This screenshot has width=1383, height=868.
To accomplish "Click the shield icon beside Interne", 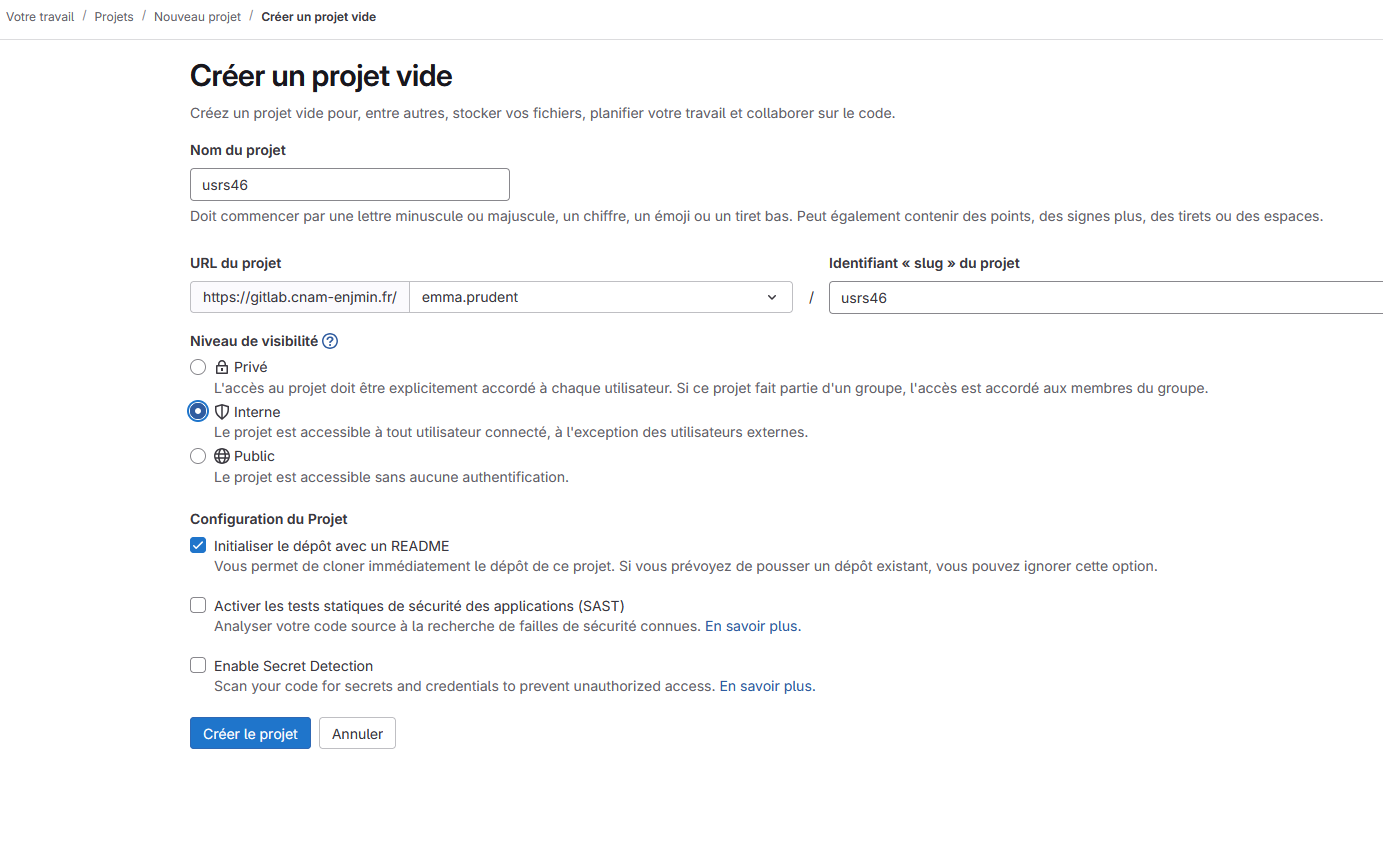I will (222, 412).
